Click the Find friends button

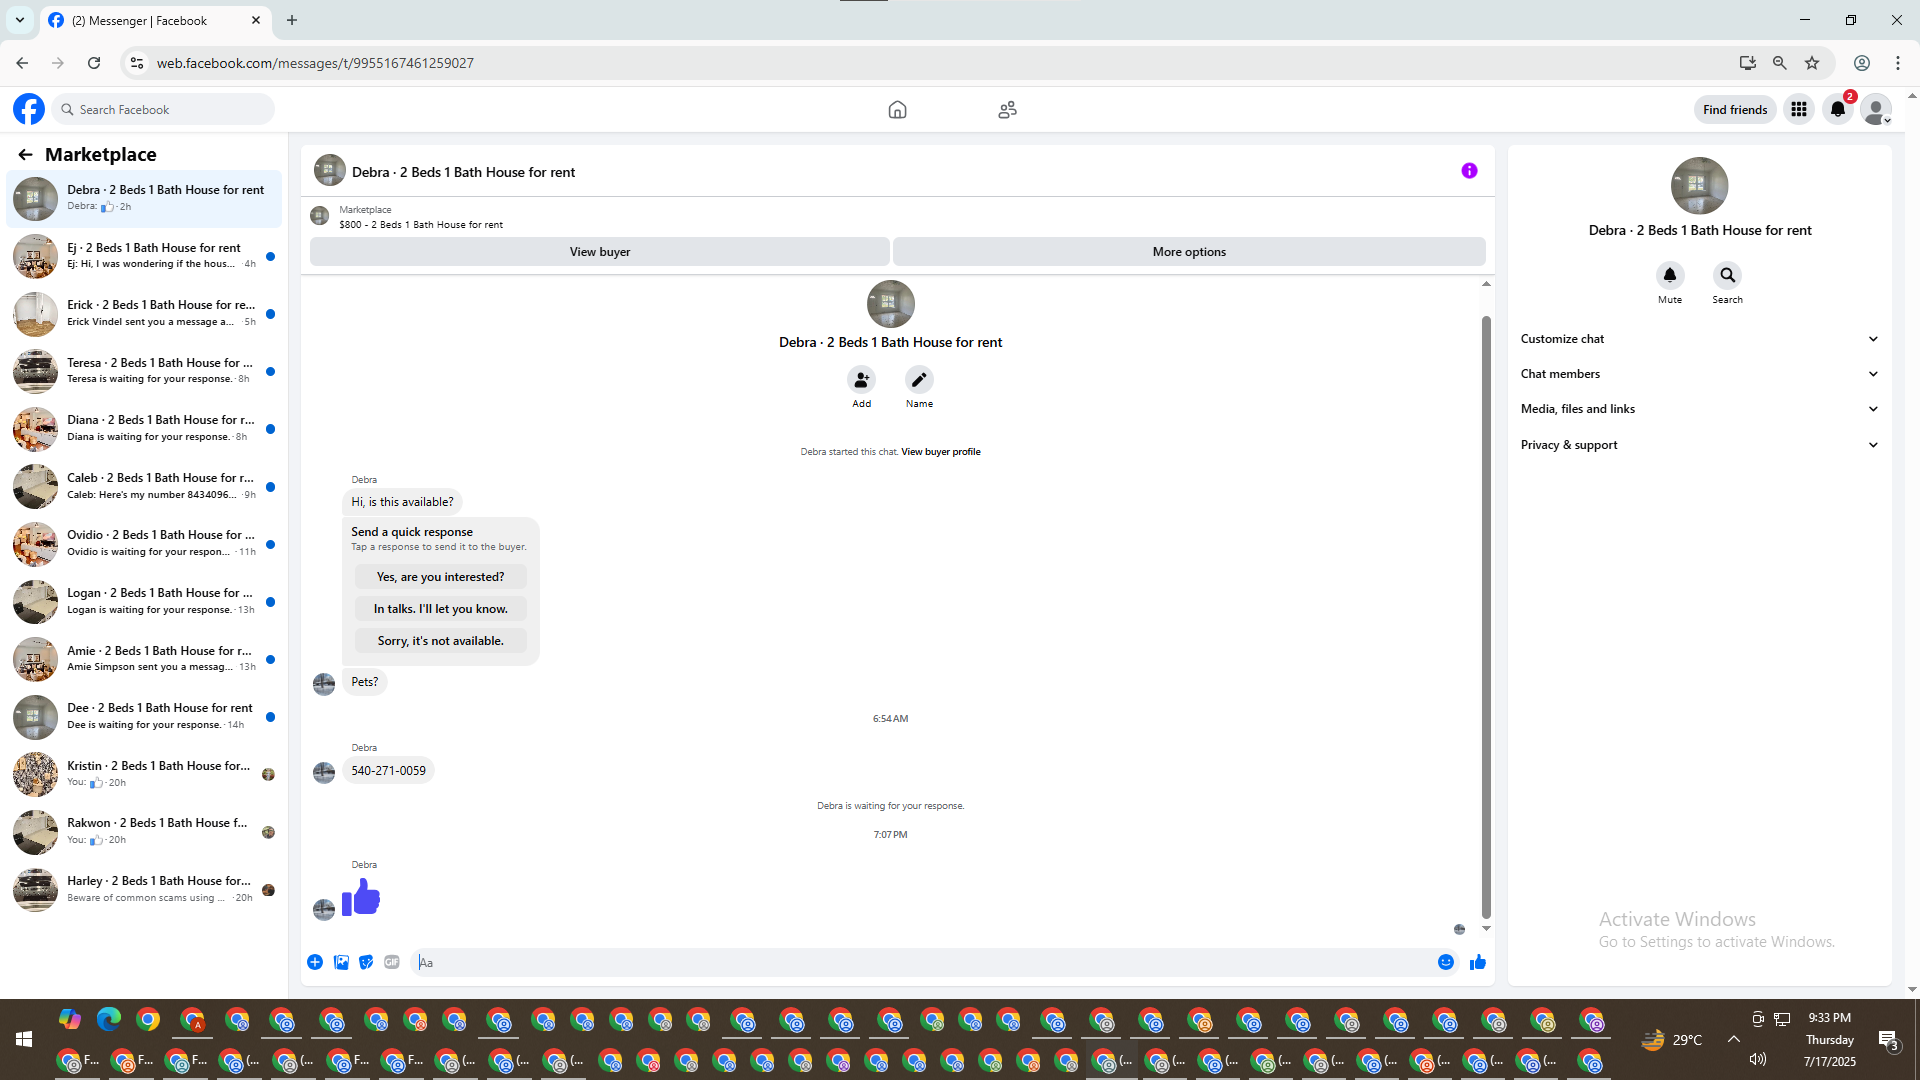tap(1735, 110)
